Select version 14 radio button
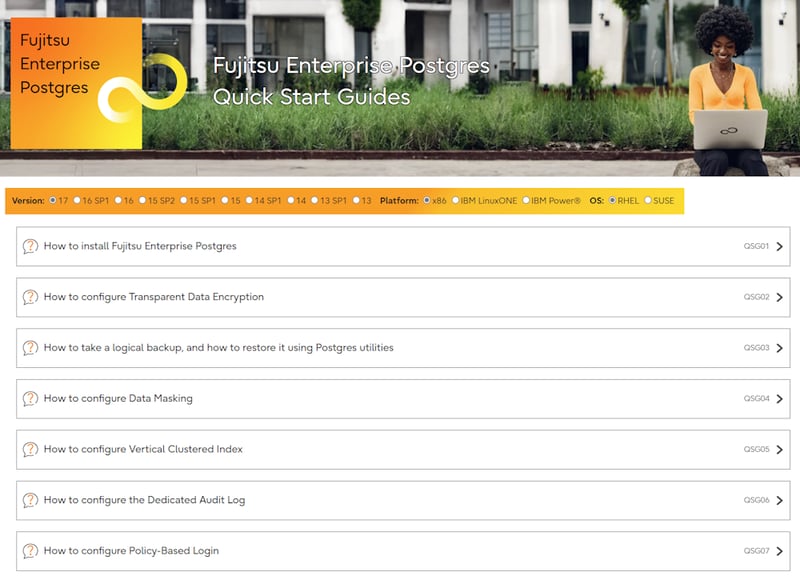800x584 pixels. pos(291,200)
